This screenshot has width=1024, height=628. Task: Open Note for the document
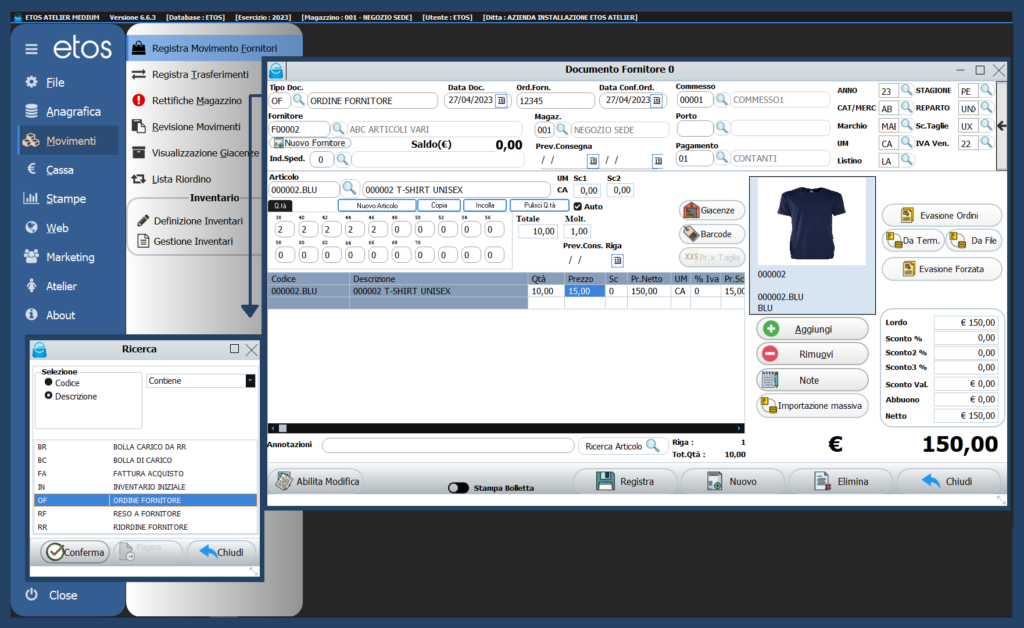812,380
